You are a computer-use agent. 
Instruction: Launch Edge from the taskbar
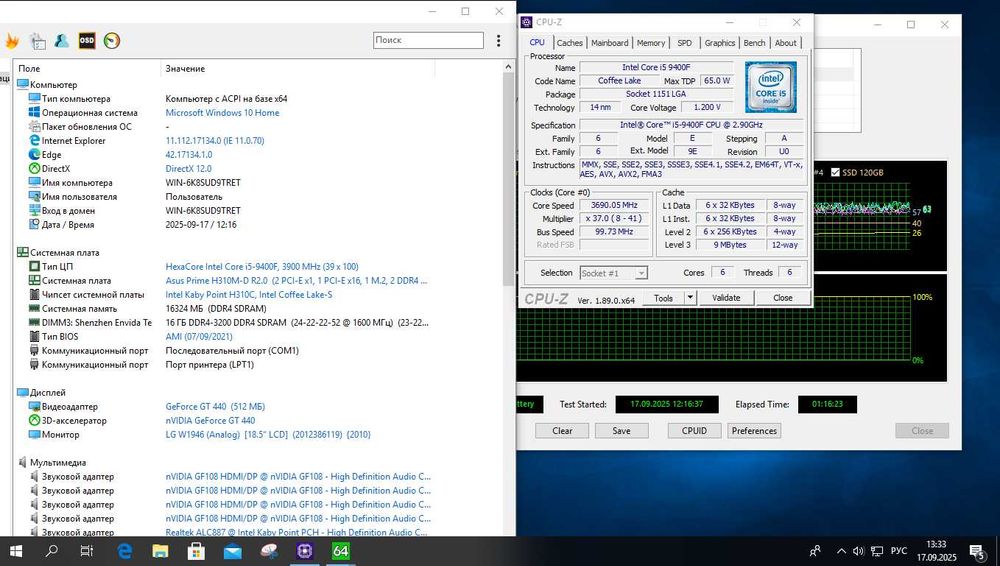[125, 551]
